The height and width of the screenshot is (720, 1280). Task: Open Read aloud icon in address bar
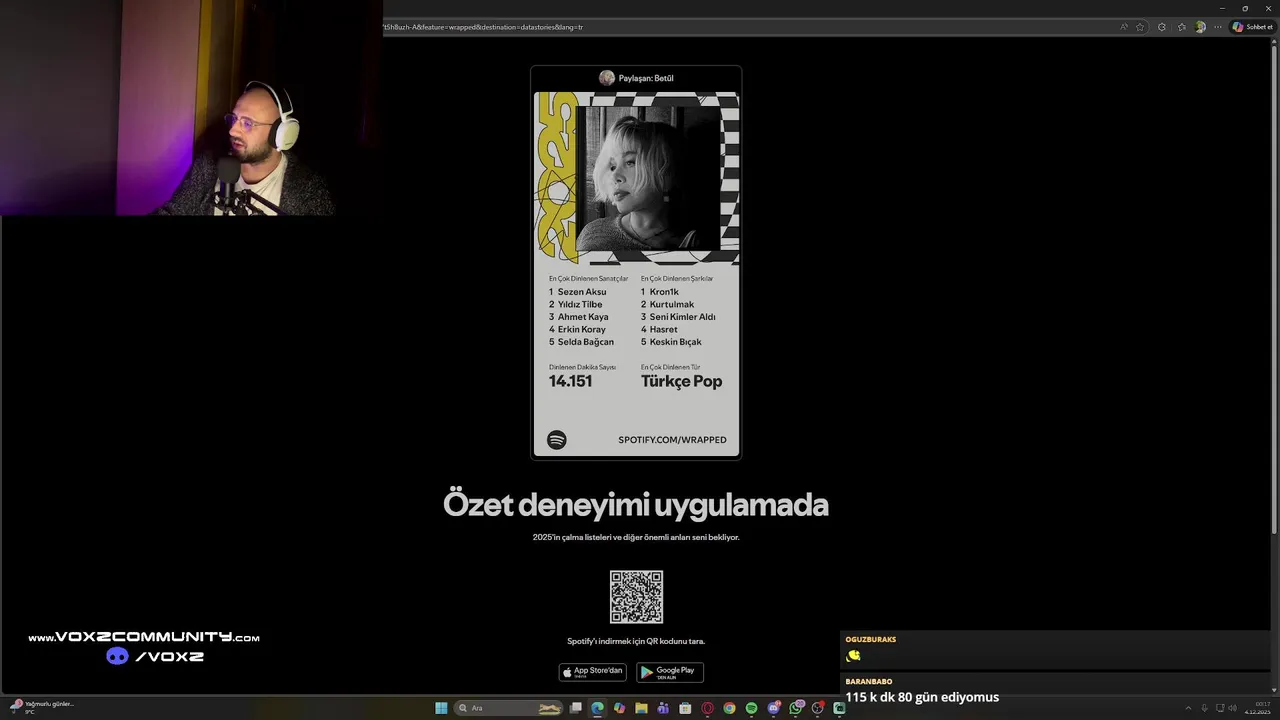(1124, 27)
